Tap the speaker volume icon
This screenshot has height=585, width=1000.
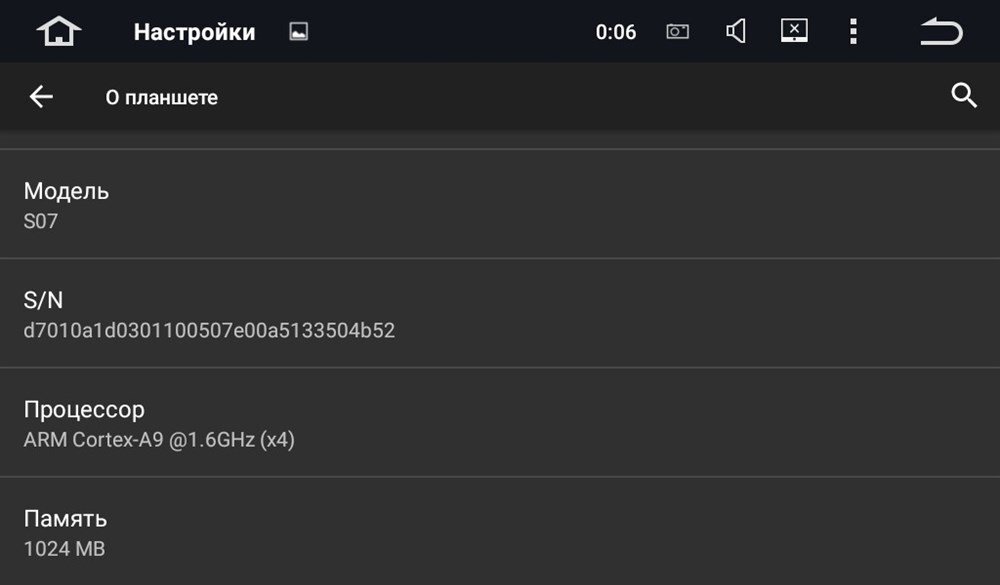[x=736, y=32]
